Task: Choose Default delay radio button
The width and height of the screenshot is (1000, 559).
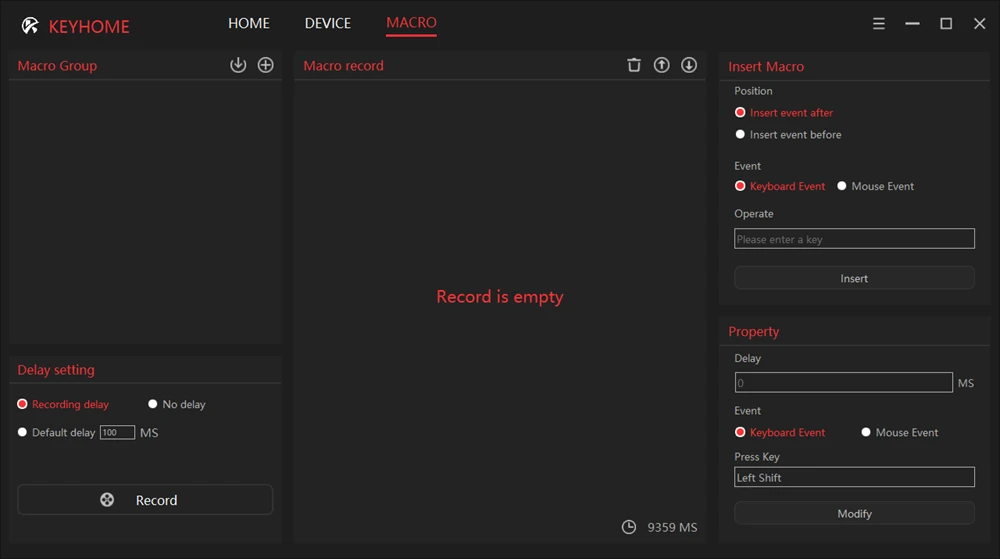Action: 22,432
